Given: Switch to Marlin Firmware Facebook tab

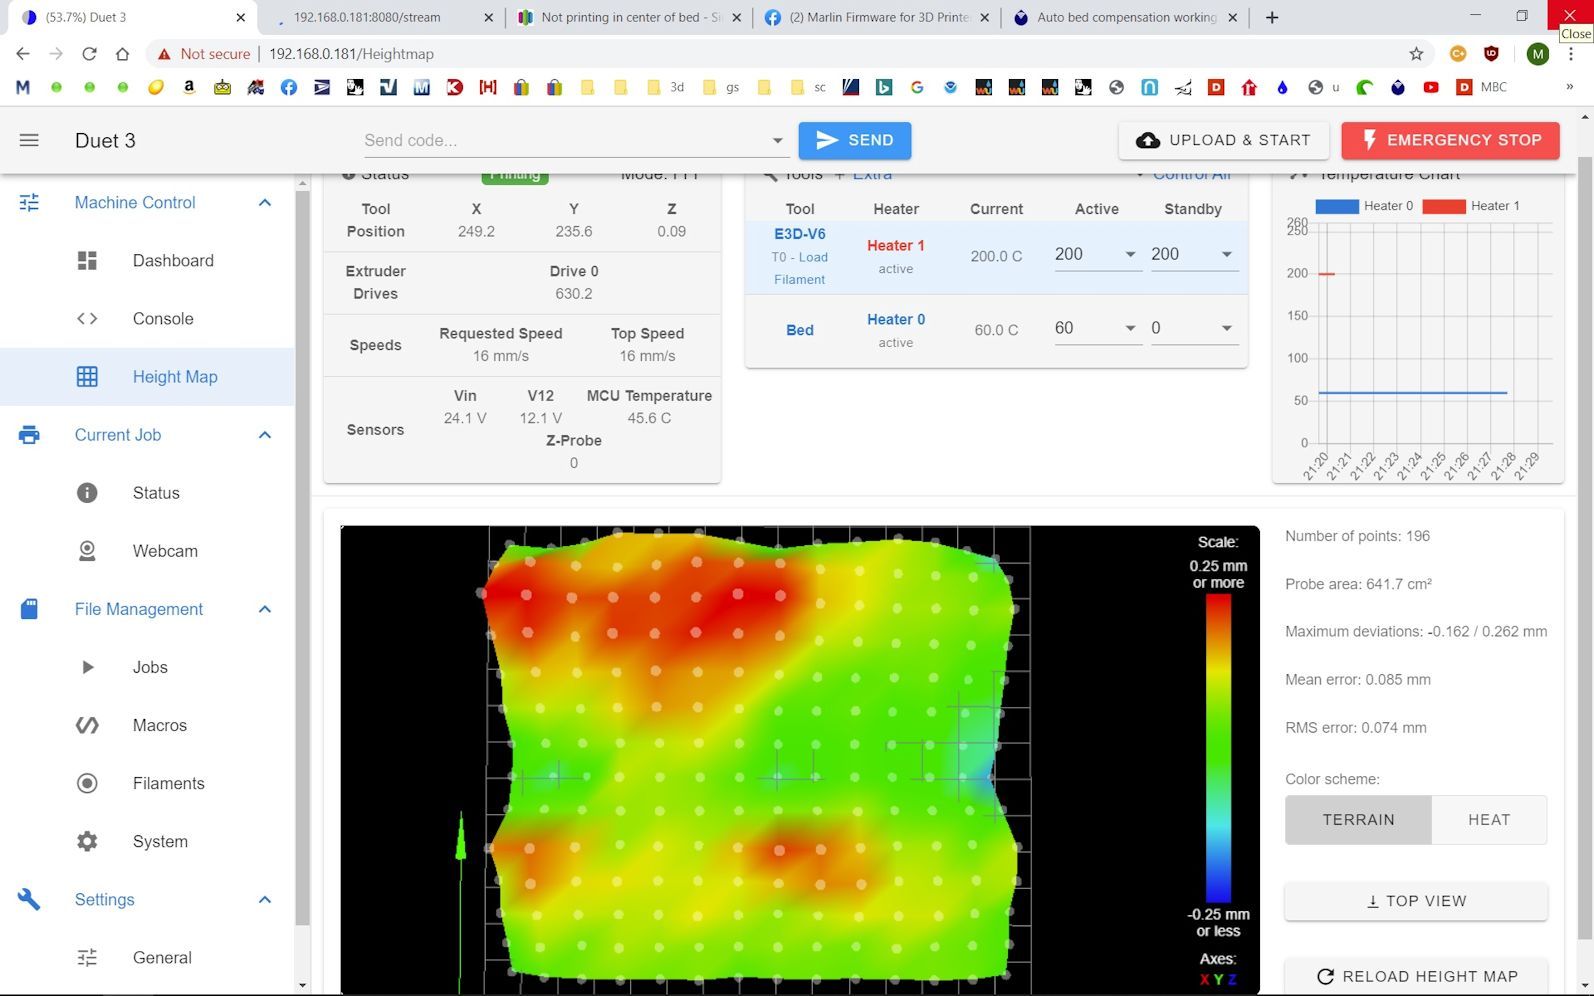Looking at the screenshot, I should tap(878, 17).
